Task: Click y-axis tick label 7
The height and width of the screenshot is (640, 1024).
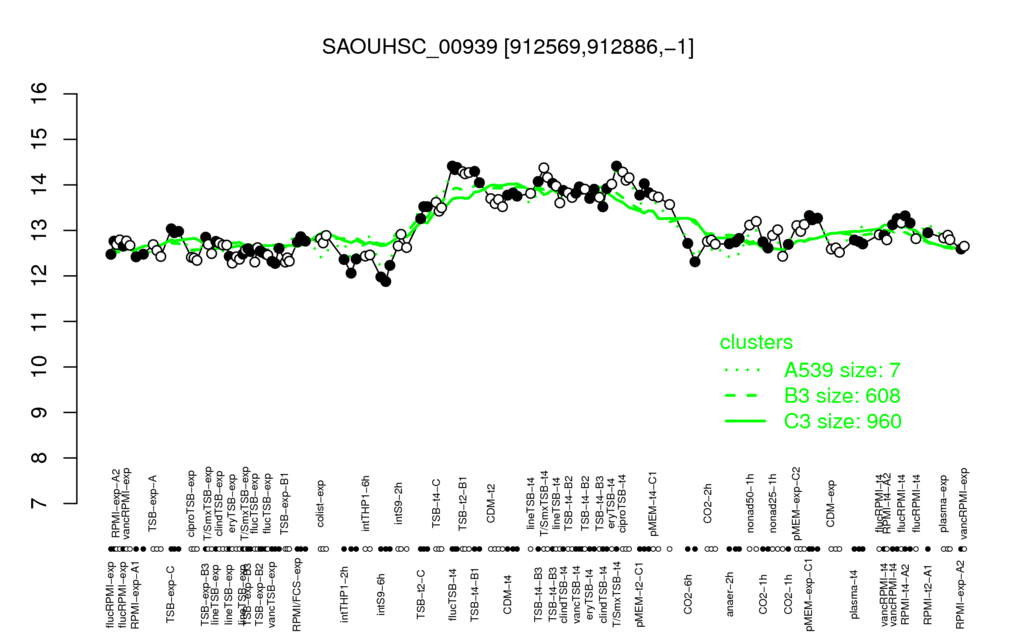Action: click(40, 504)
